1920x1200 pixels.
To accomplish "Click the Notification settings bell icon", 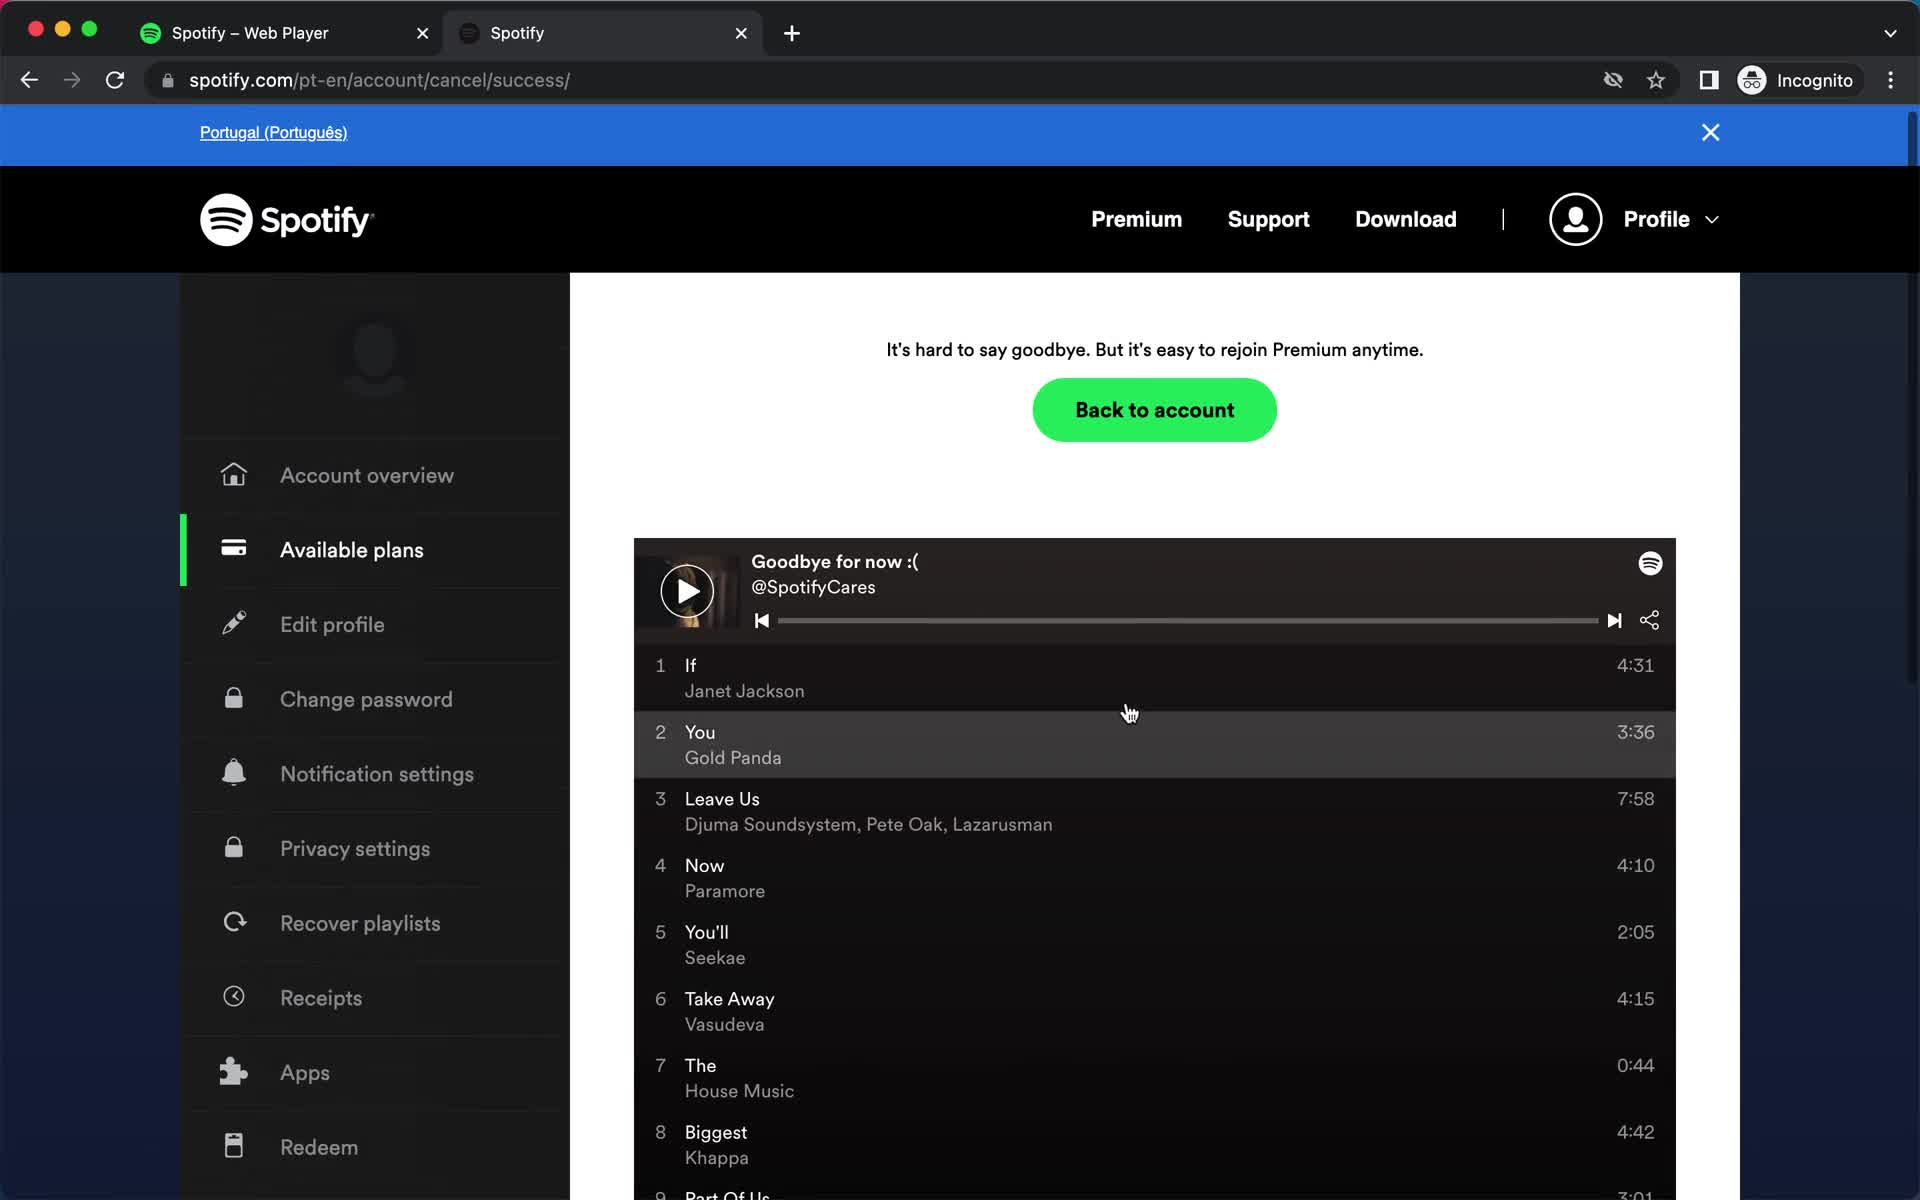I will click(x=234, y=771).
